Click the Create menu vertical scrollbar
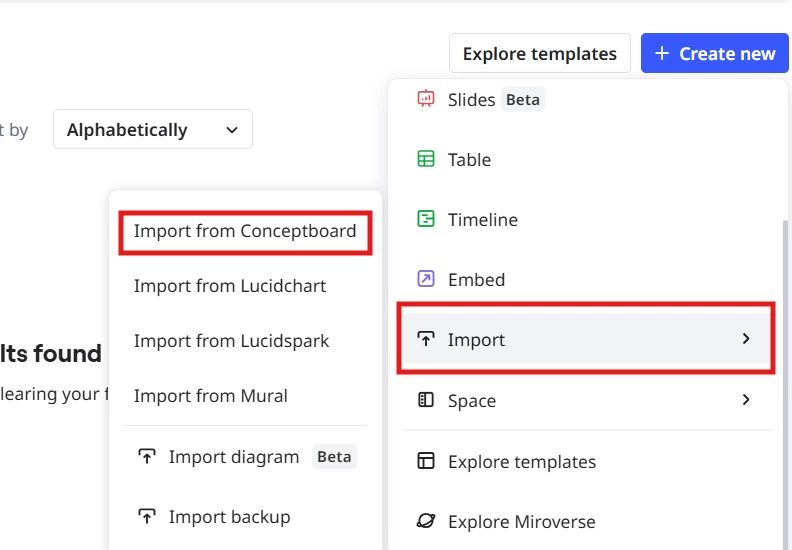This screenshot has height=550, width=792. (784, 384)
